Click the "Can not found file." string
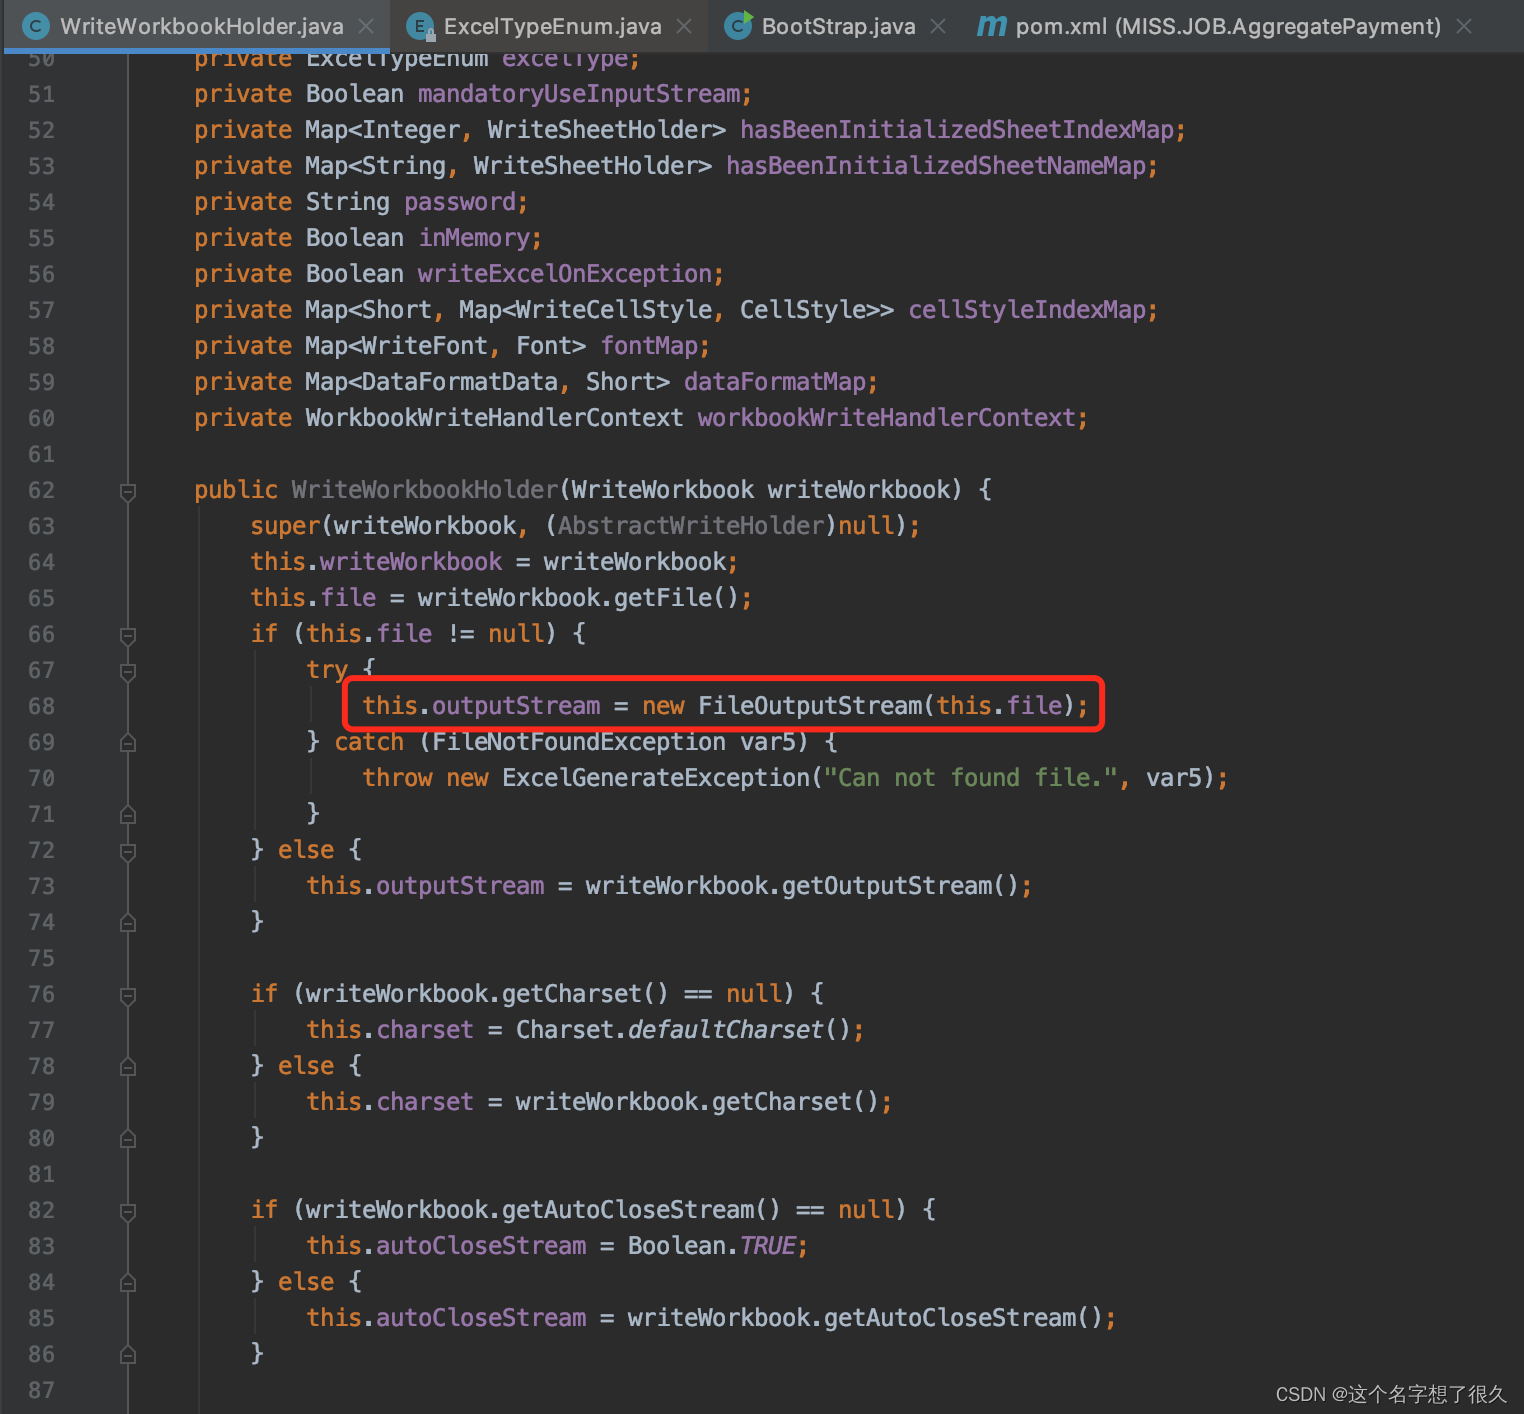The width and height of the screenshot is (1524, 1414). click(x=970, y=778)
